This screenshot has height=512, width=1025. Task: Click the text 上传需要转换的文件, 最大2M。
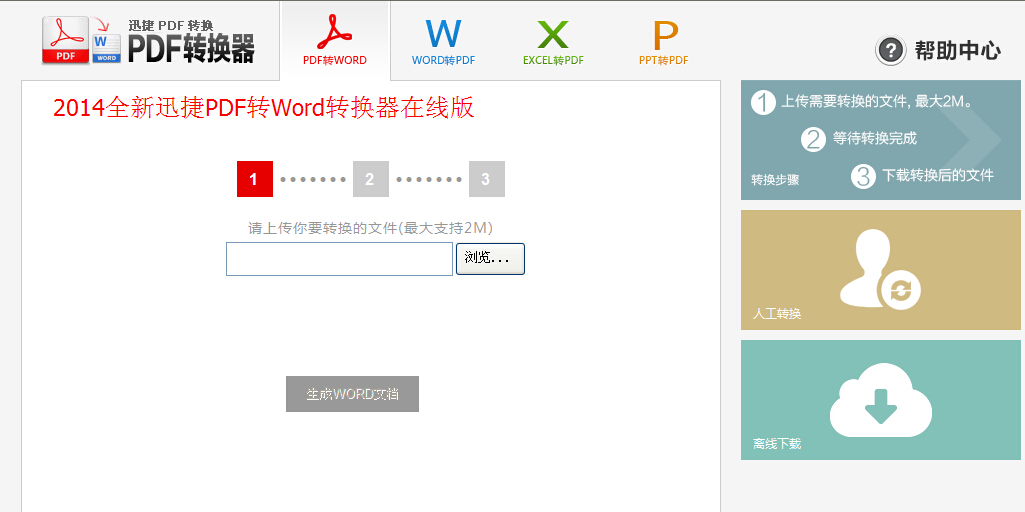pos(878,102)
